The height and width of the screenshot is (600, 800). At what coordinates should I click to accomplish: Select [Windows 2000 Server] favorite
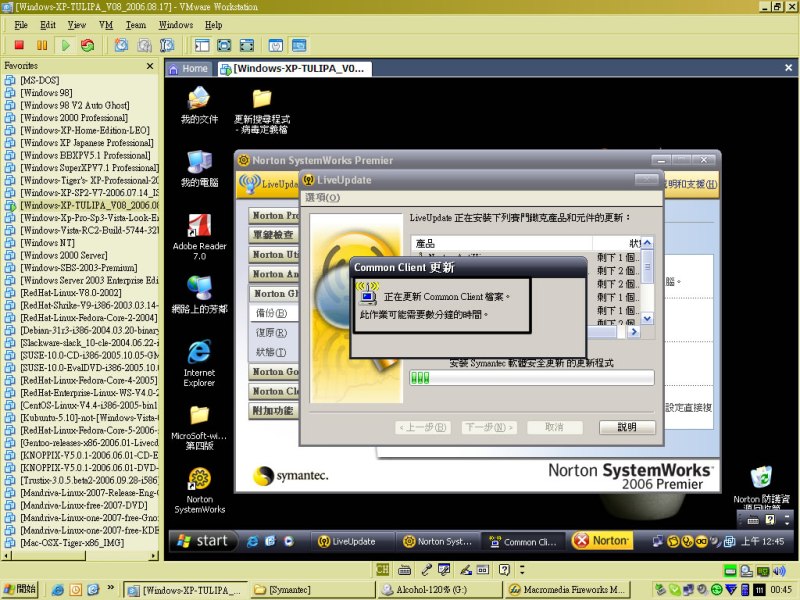(64, 255)
